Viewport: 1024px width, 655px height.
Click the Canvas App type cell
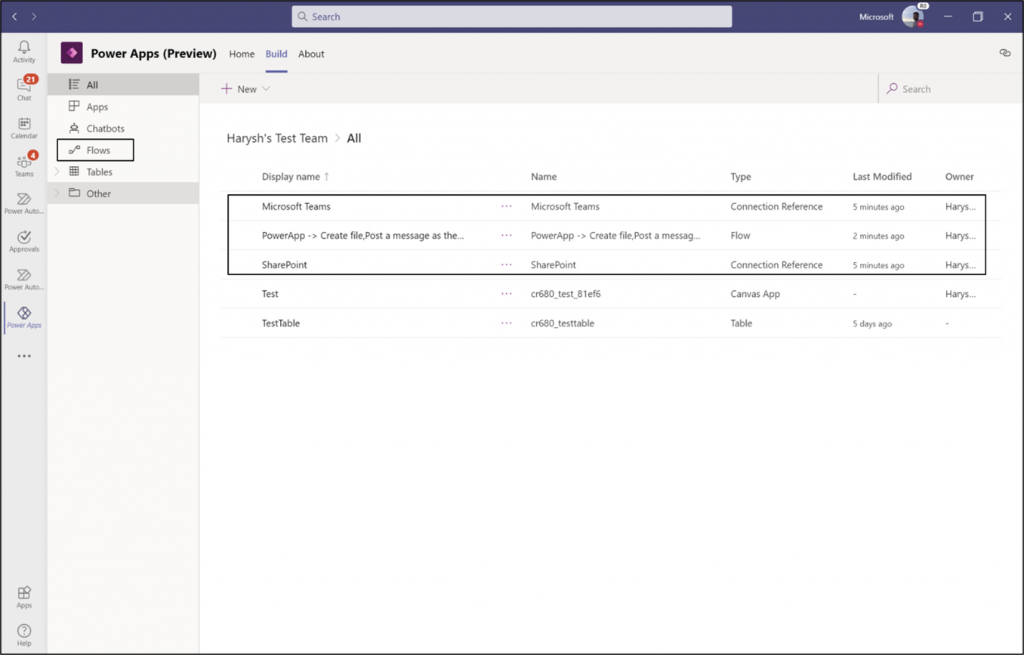[x=755, y=294]
